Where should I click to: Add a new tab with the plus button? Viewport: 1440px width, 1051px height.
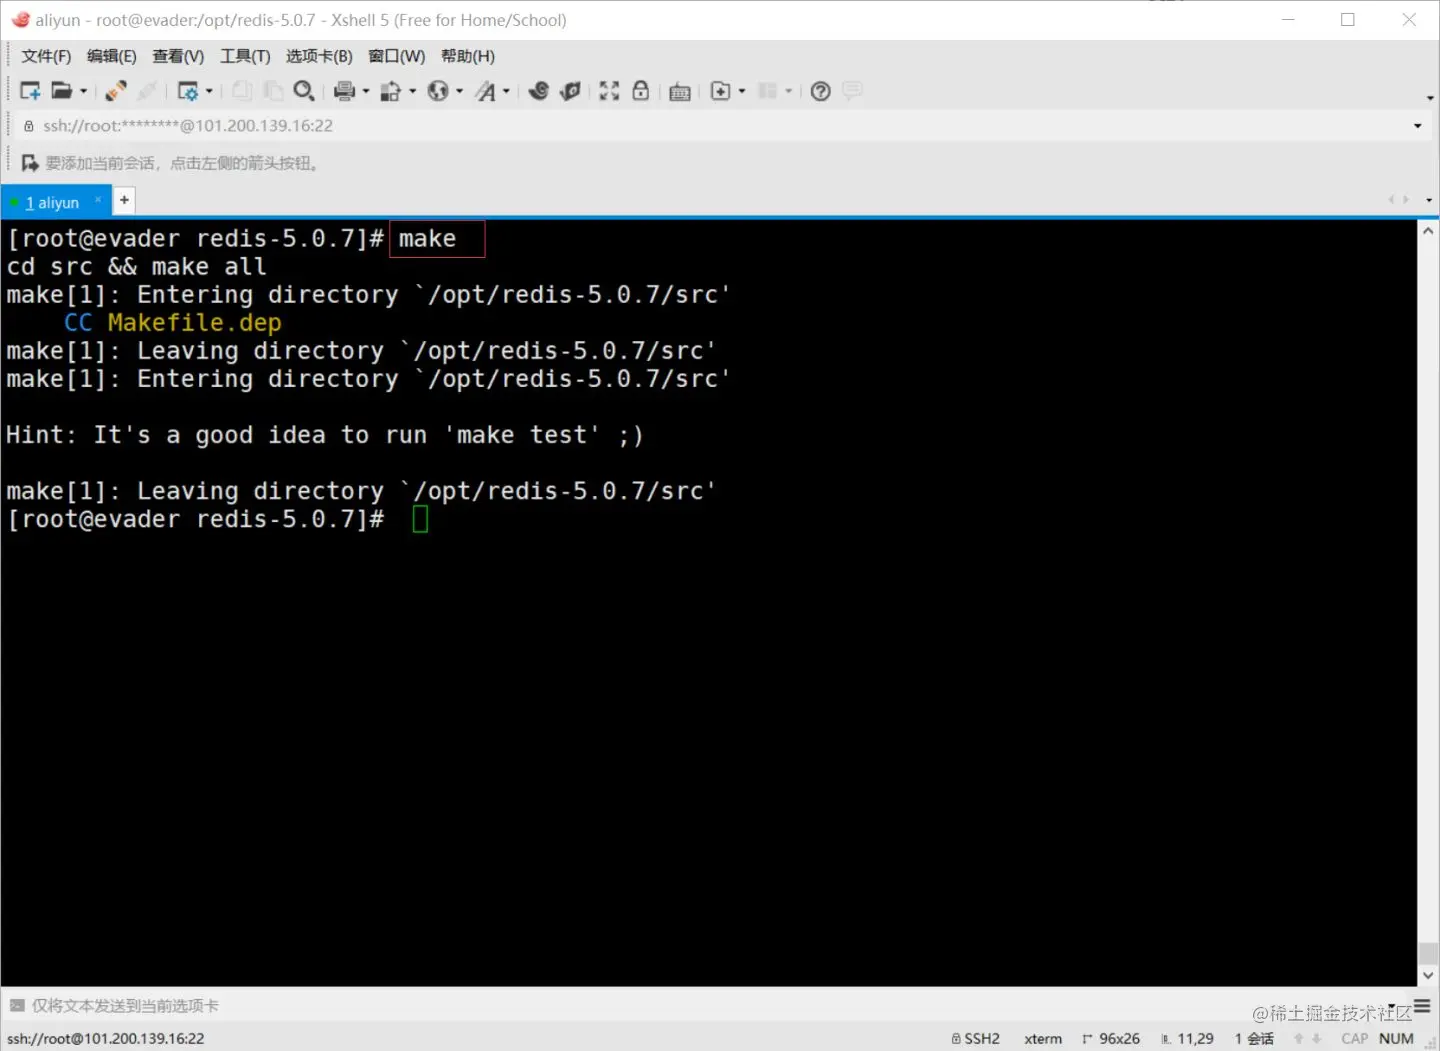tap(124, 200)
